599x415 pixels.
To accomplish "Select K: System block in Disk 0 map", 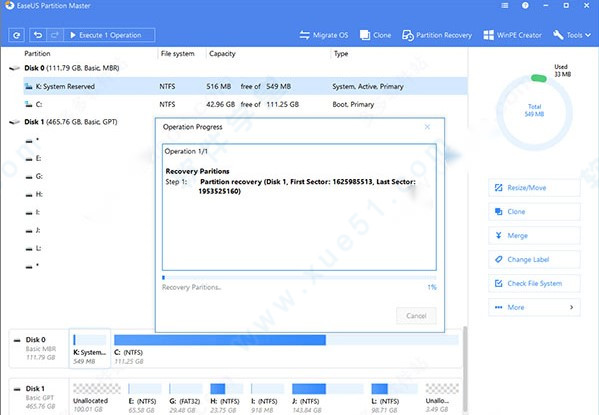I will point(90,349).
